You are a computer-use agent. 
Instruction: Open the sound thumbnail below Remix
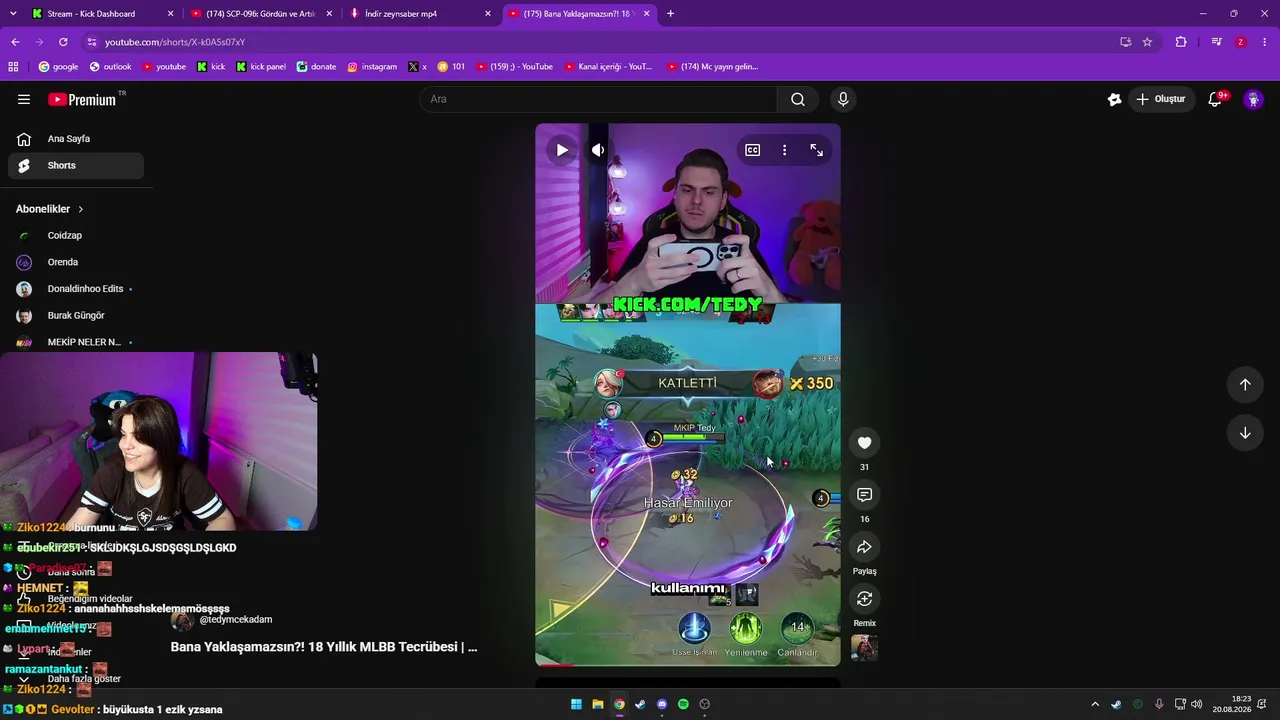click(865, 649)
